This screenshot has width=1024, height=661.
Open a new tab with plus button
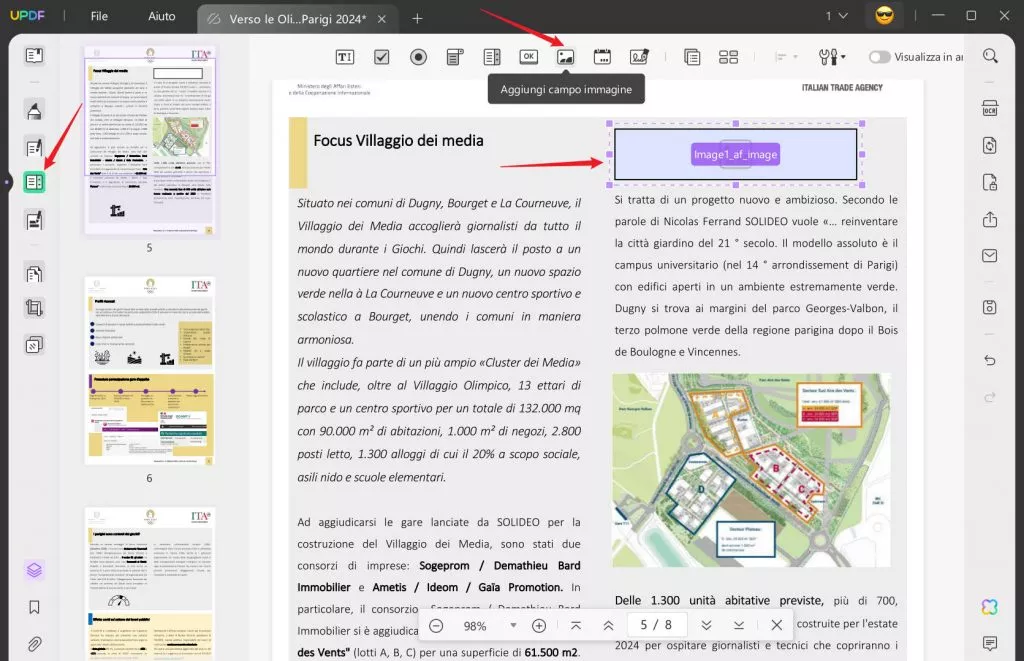[x=417, y=19]
